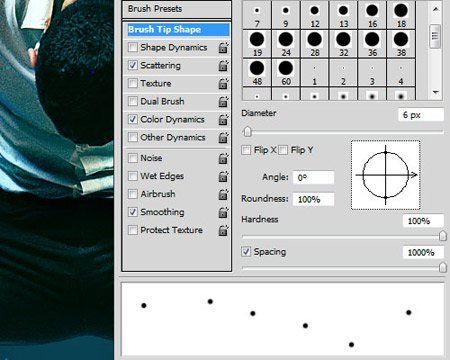Click brush preset list scroll up arrow
Image resolution: width=450 pixels, height=360 pixels.
435,9
